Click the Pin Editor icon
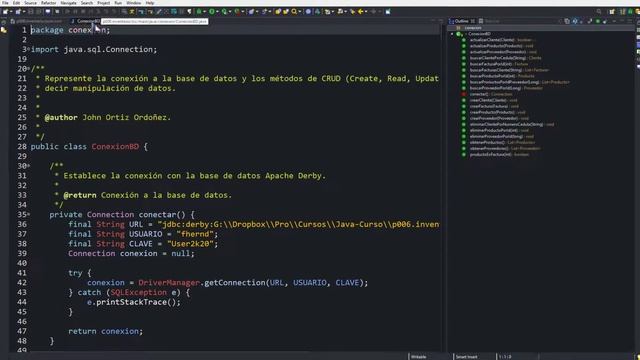The height and width of the screenshot is (360, 640). (388, 12)
